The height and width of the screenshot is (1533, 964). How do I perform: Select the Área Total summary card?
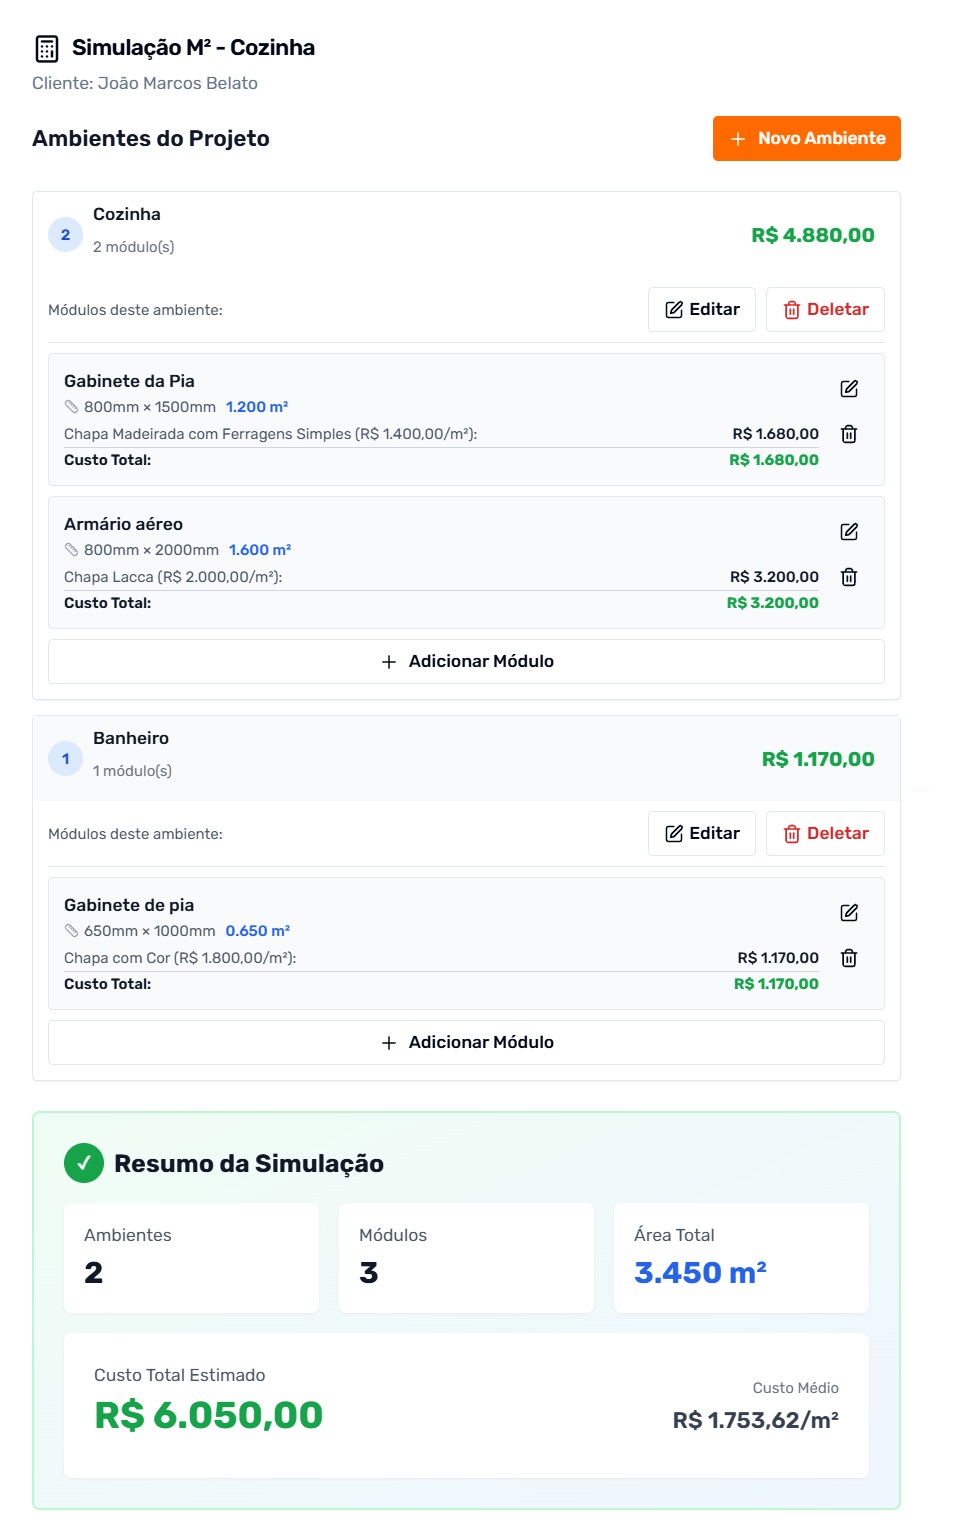(741, 1257)
